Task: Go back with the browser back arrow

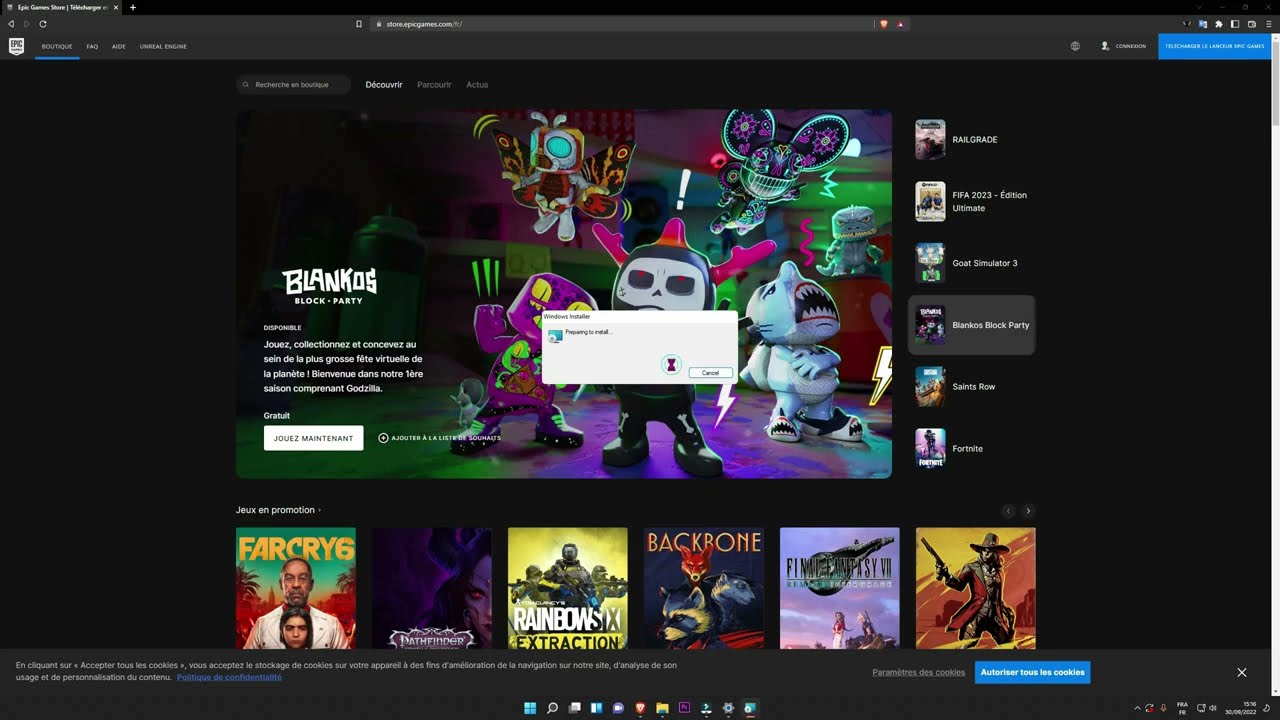Action: (x=11, y=24)
